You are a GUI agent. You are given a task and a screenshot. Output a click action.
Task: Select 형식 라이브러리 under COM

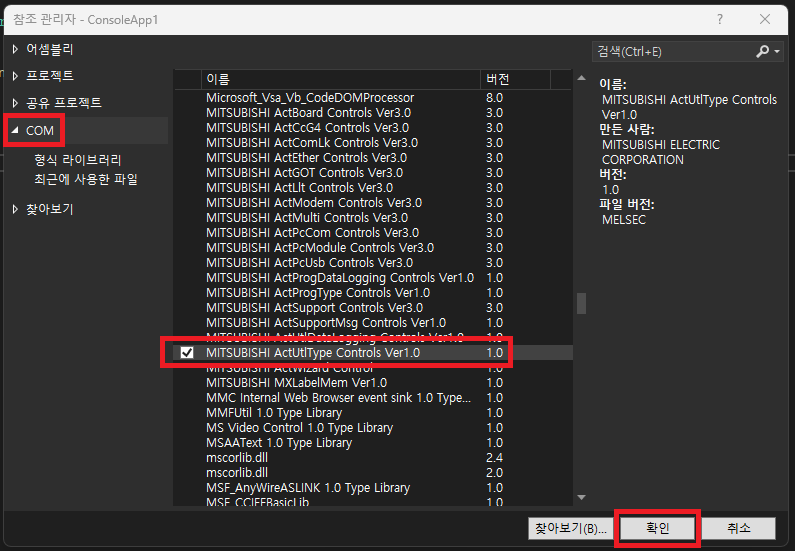tap(78, 160)
